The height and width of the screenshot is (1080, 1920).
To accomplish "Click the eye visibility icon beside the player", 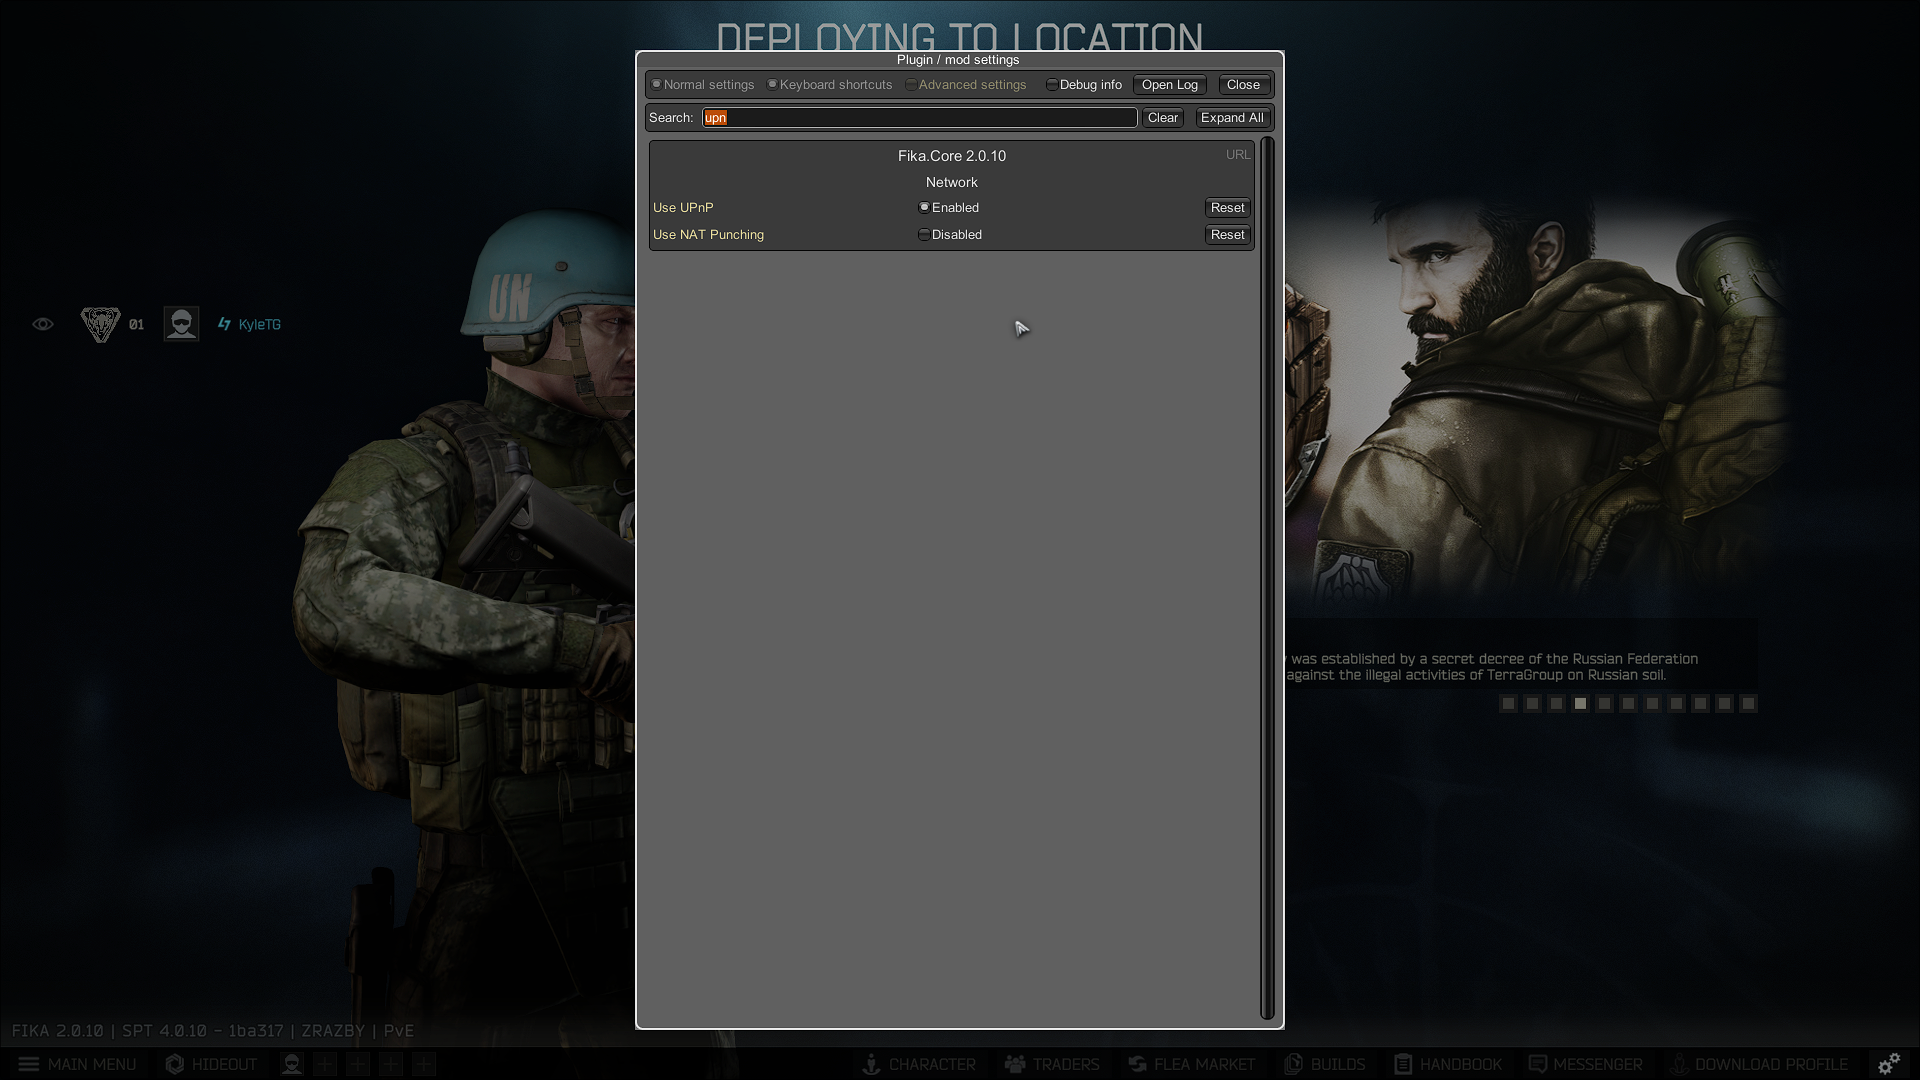I will point(43,324).
